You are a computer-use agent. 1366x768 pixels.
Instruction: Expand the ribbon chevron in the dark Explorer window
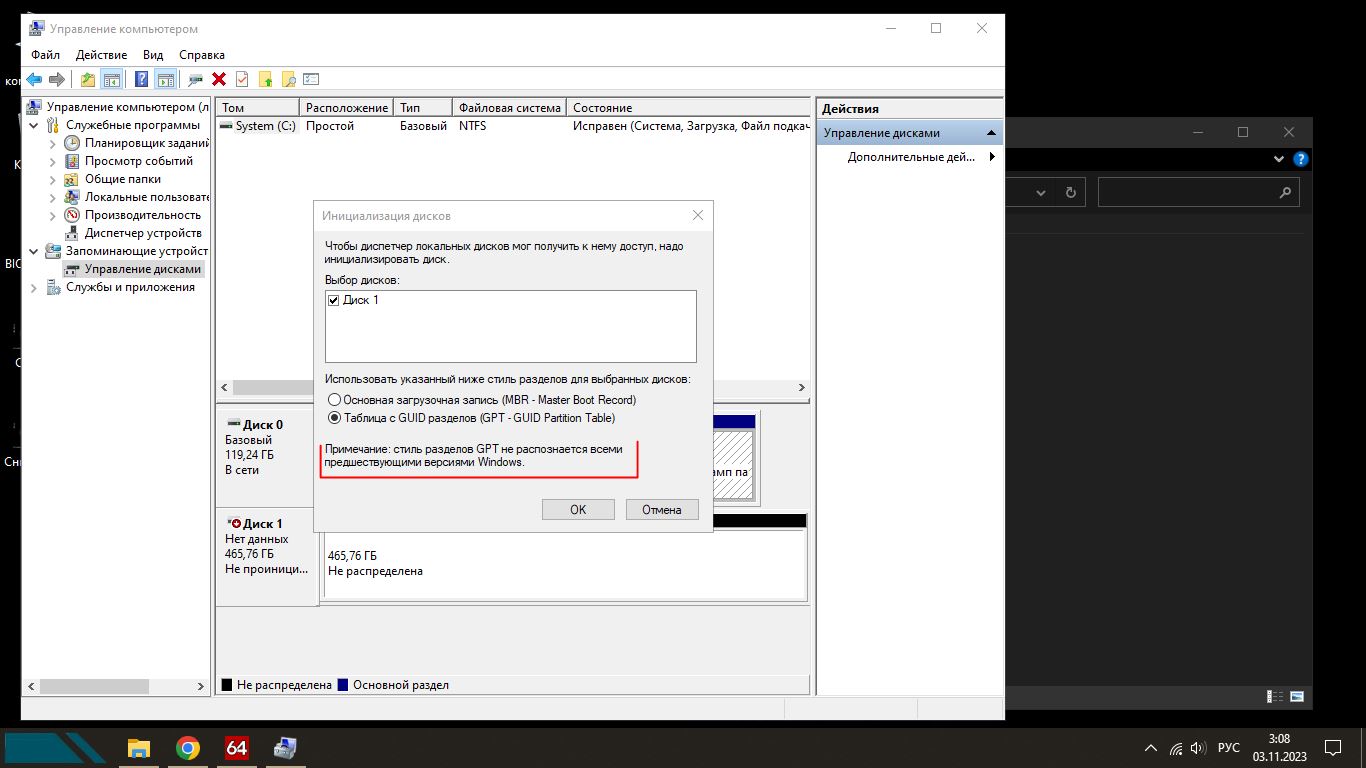tap(1279, 159)
